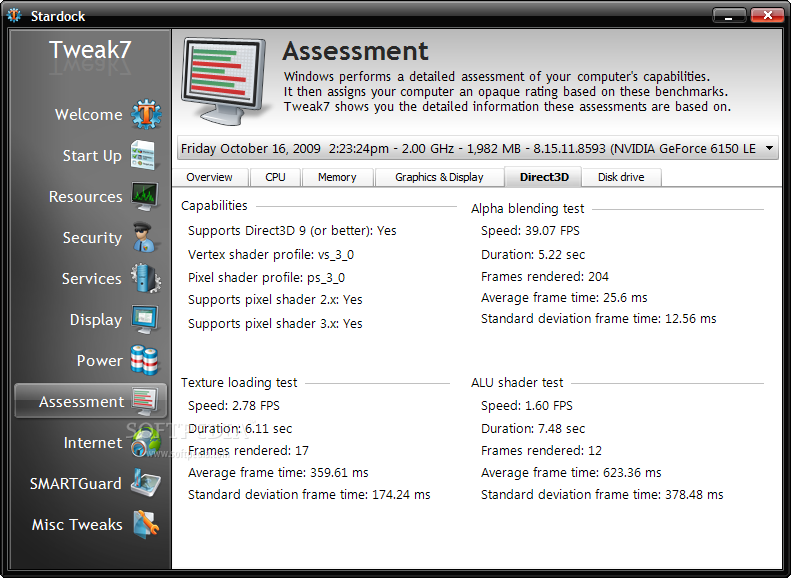791x578 pixels.
Task: Click 'Average frame time: 623.36 ms'
Action: pos(571,473)
